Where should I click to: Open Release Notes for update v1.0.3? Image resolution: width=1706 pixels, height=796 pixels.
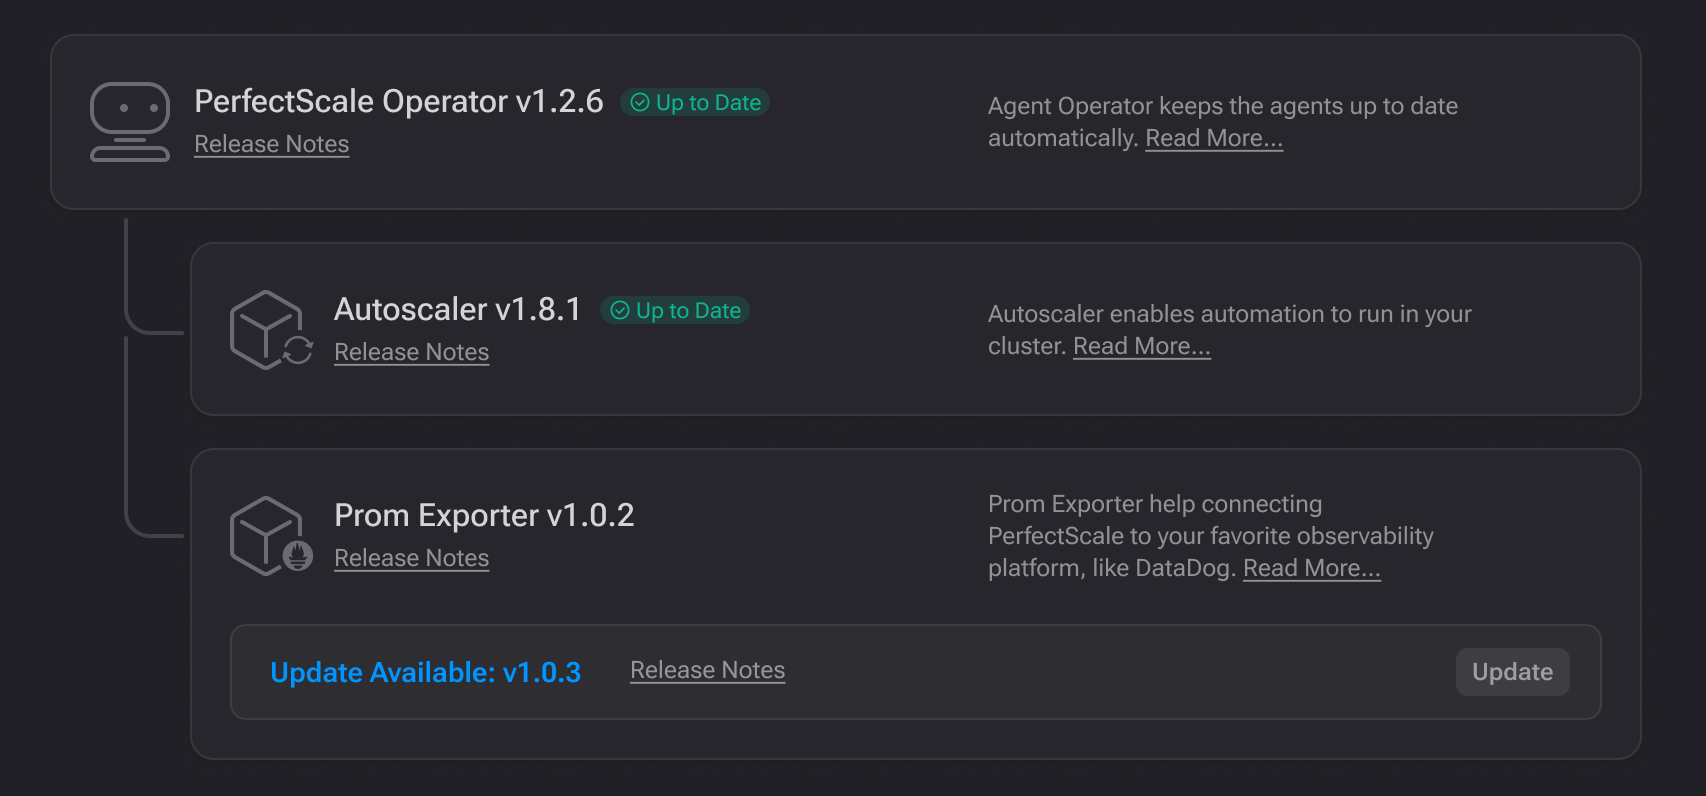[708, 670]
